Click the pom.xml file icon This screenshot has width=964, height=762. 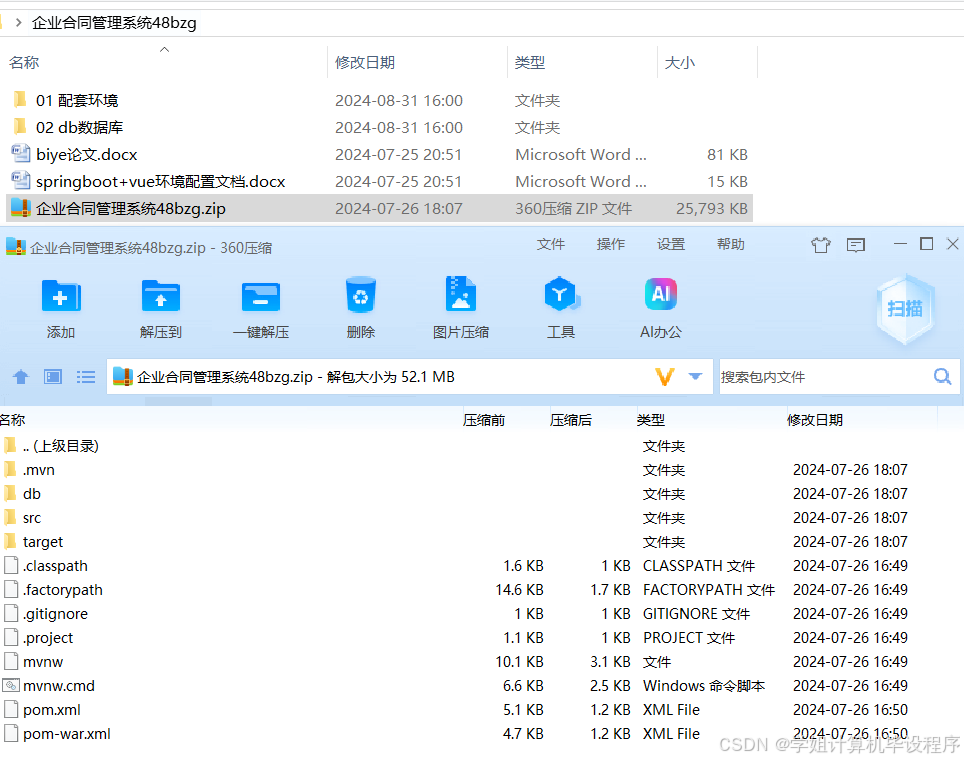tap(11, 709)
